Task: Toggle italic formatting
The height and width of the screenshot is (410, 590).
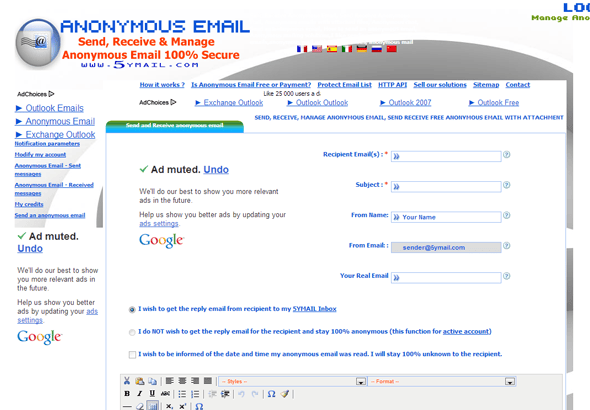Action: 140,394
